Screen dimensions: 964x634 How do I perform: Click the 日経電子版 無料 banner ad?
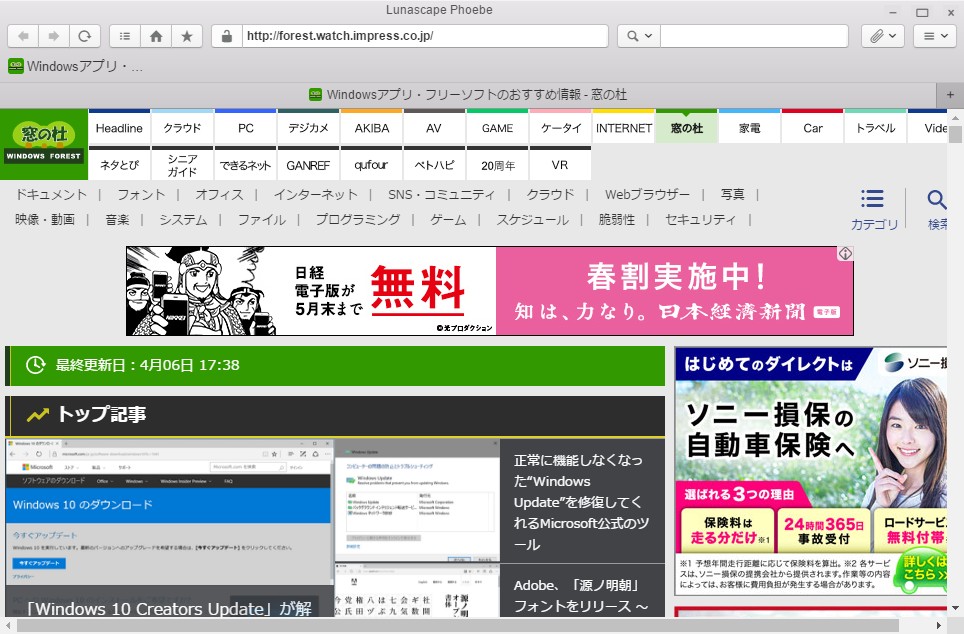click(x=489, y=291)
